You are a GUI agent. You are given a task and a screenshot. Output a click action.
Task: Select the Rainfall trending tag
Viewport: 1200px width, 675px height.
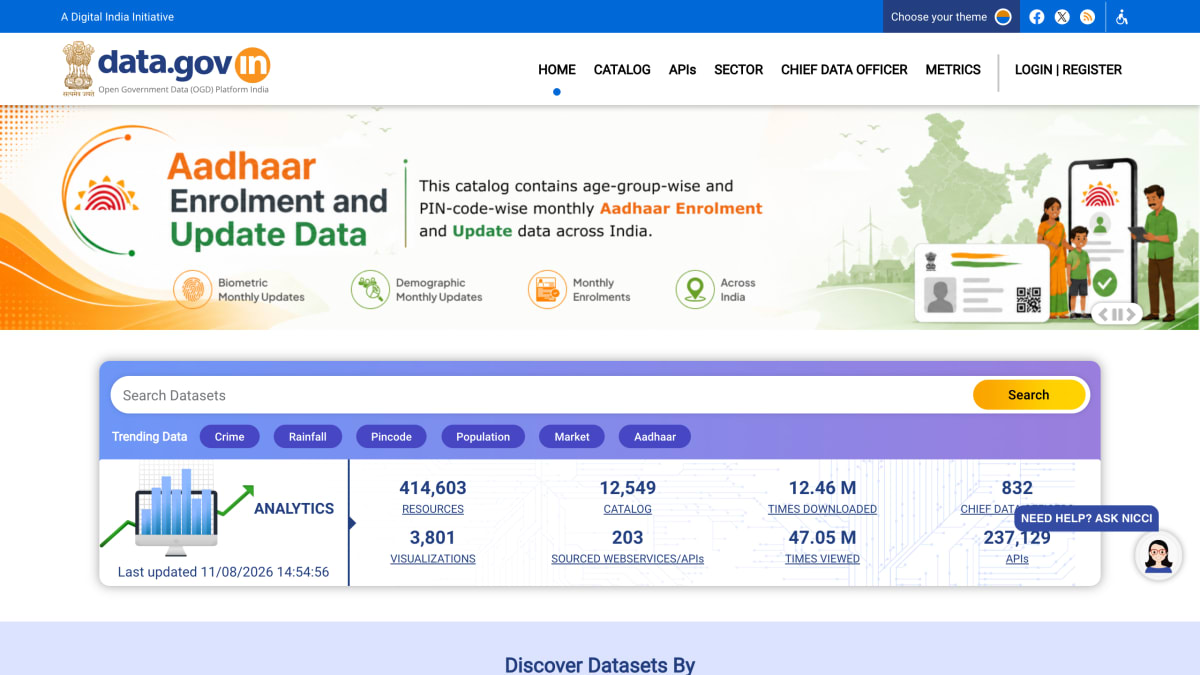(308, 437)
